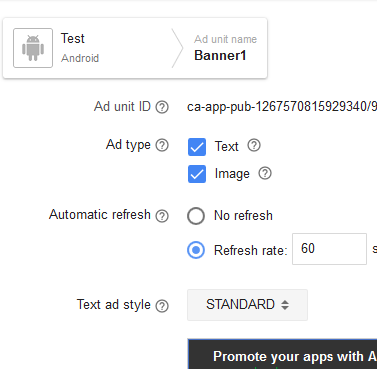Select the No refresh radio option

pos(196,216)
